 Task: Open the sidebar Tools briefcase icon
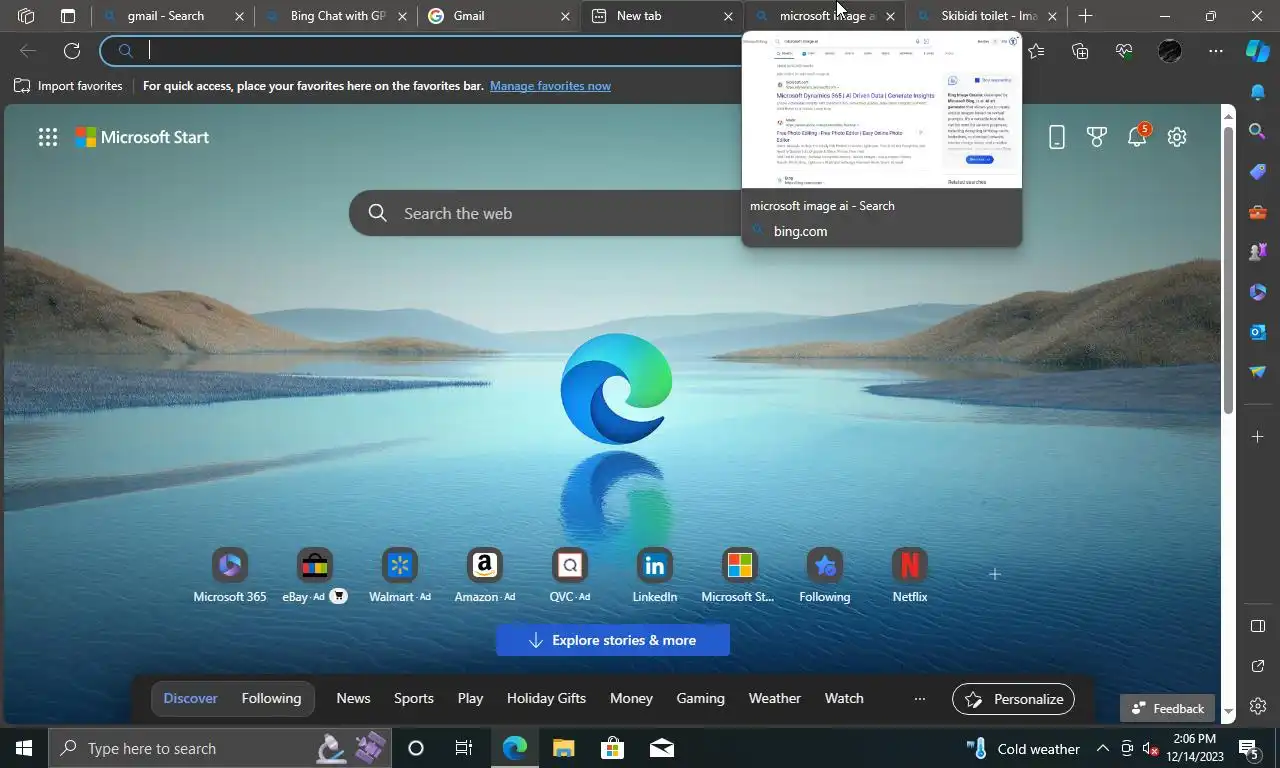tap(1258, 212)
